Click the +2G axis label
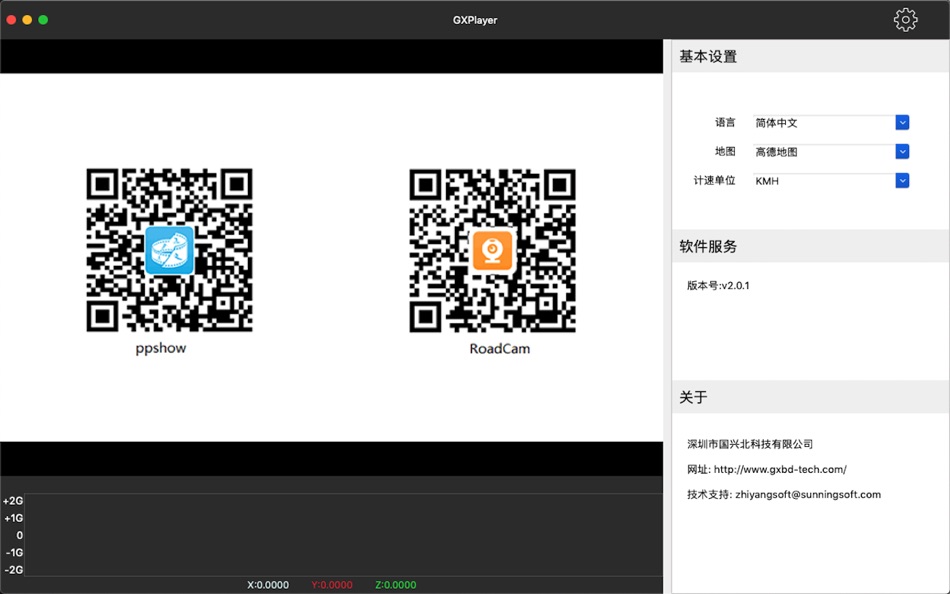Screen dimensions: 950x594 (x=13, y=501)
